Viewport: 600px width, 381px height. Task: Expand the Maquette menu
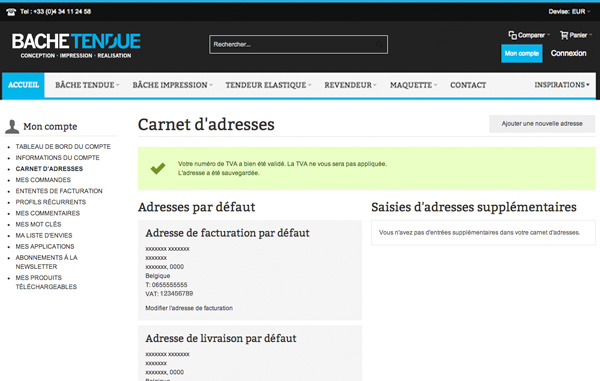[x=413, y=85]
